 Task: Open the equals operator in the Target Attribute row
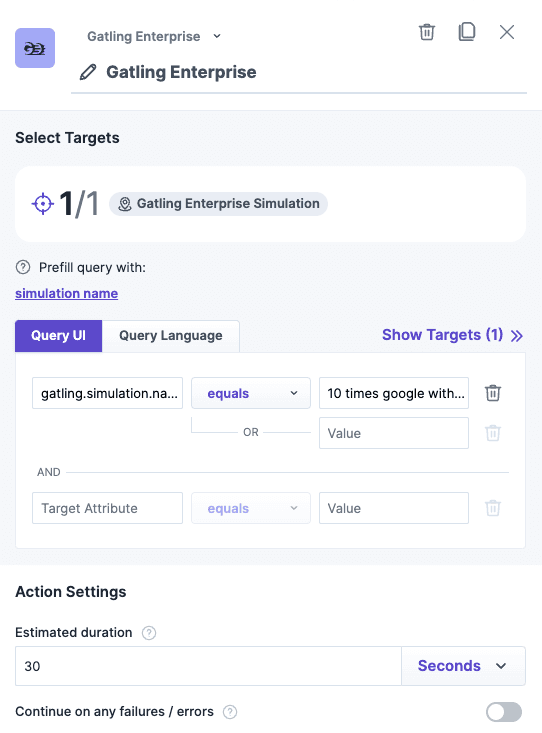[251, 508]
